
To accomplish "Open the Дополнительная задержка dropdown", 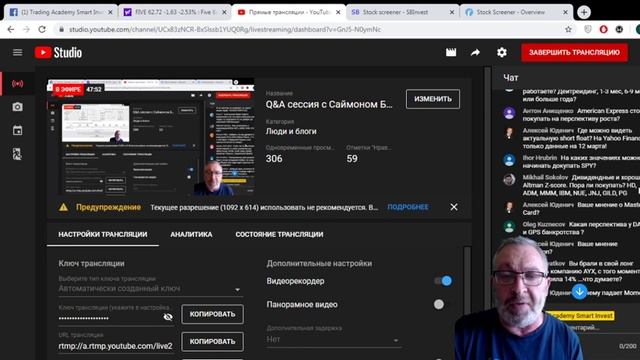I will click(x=333, y=340).
